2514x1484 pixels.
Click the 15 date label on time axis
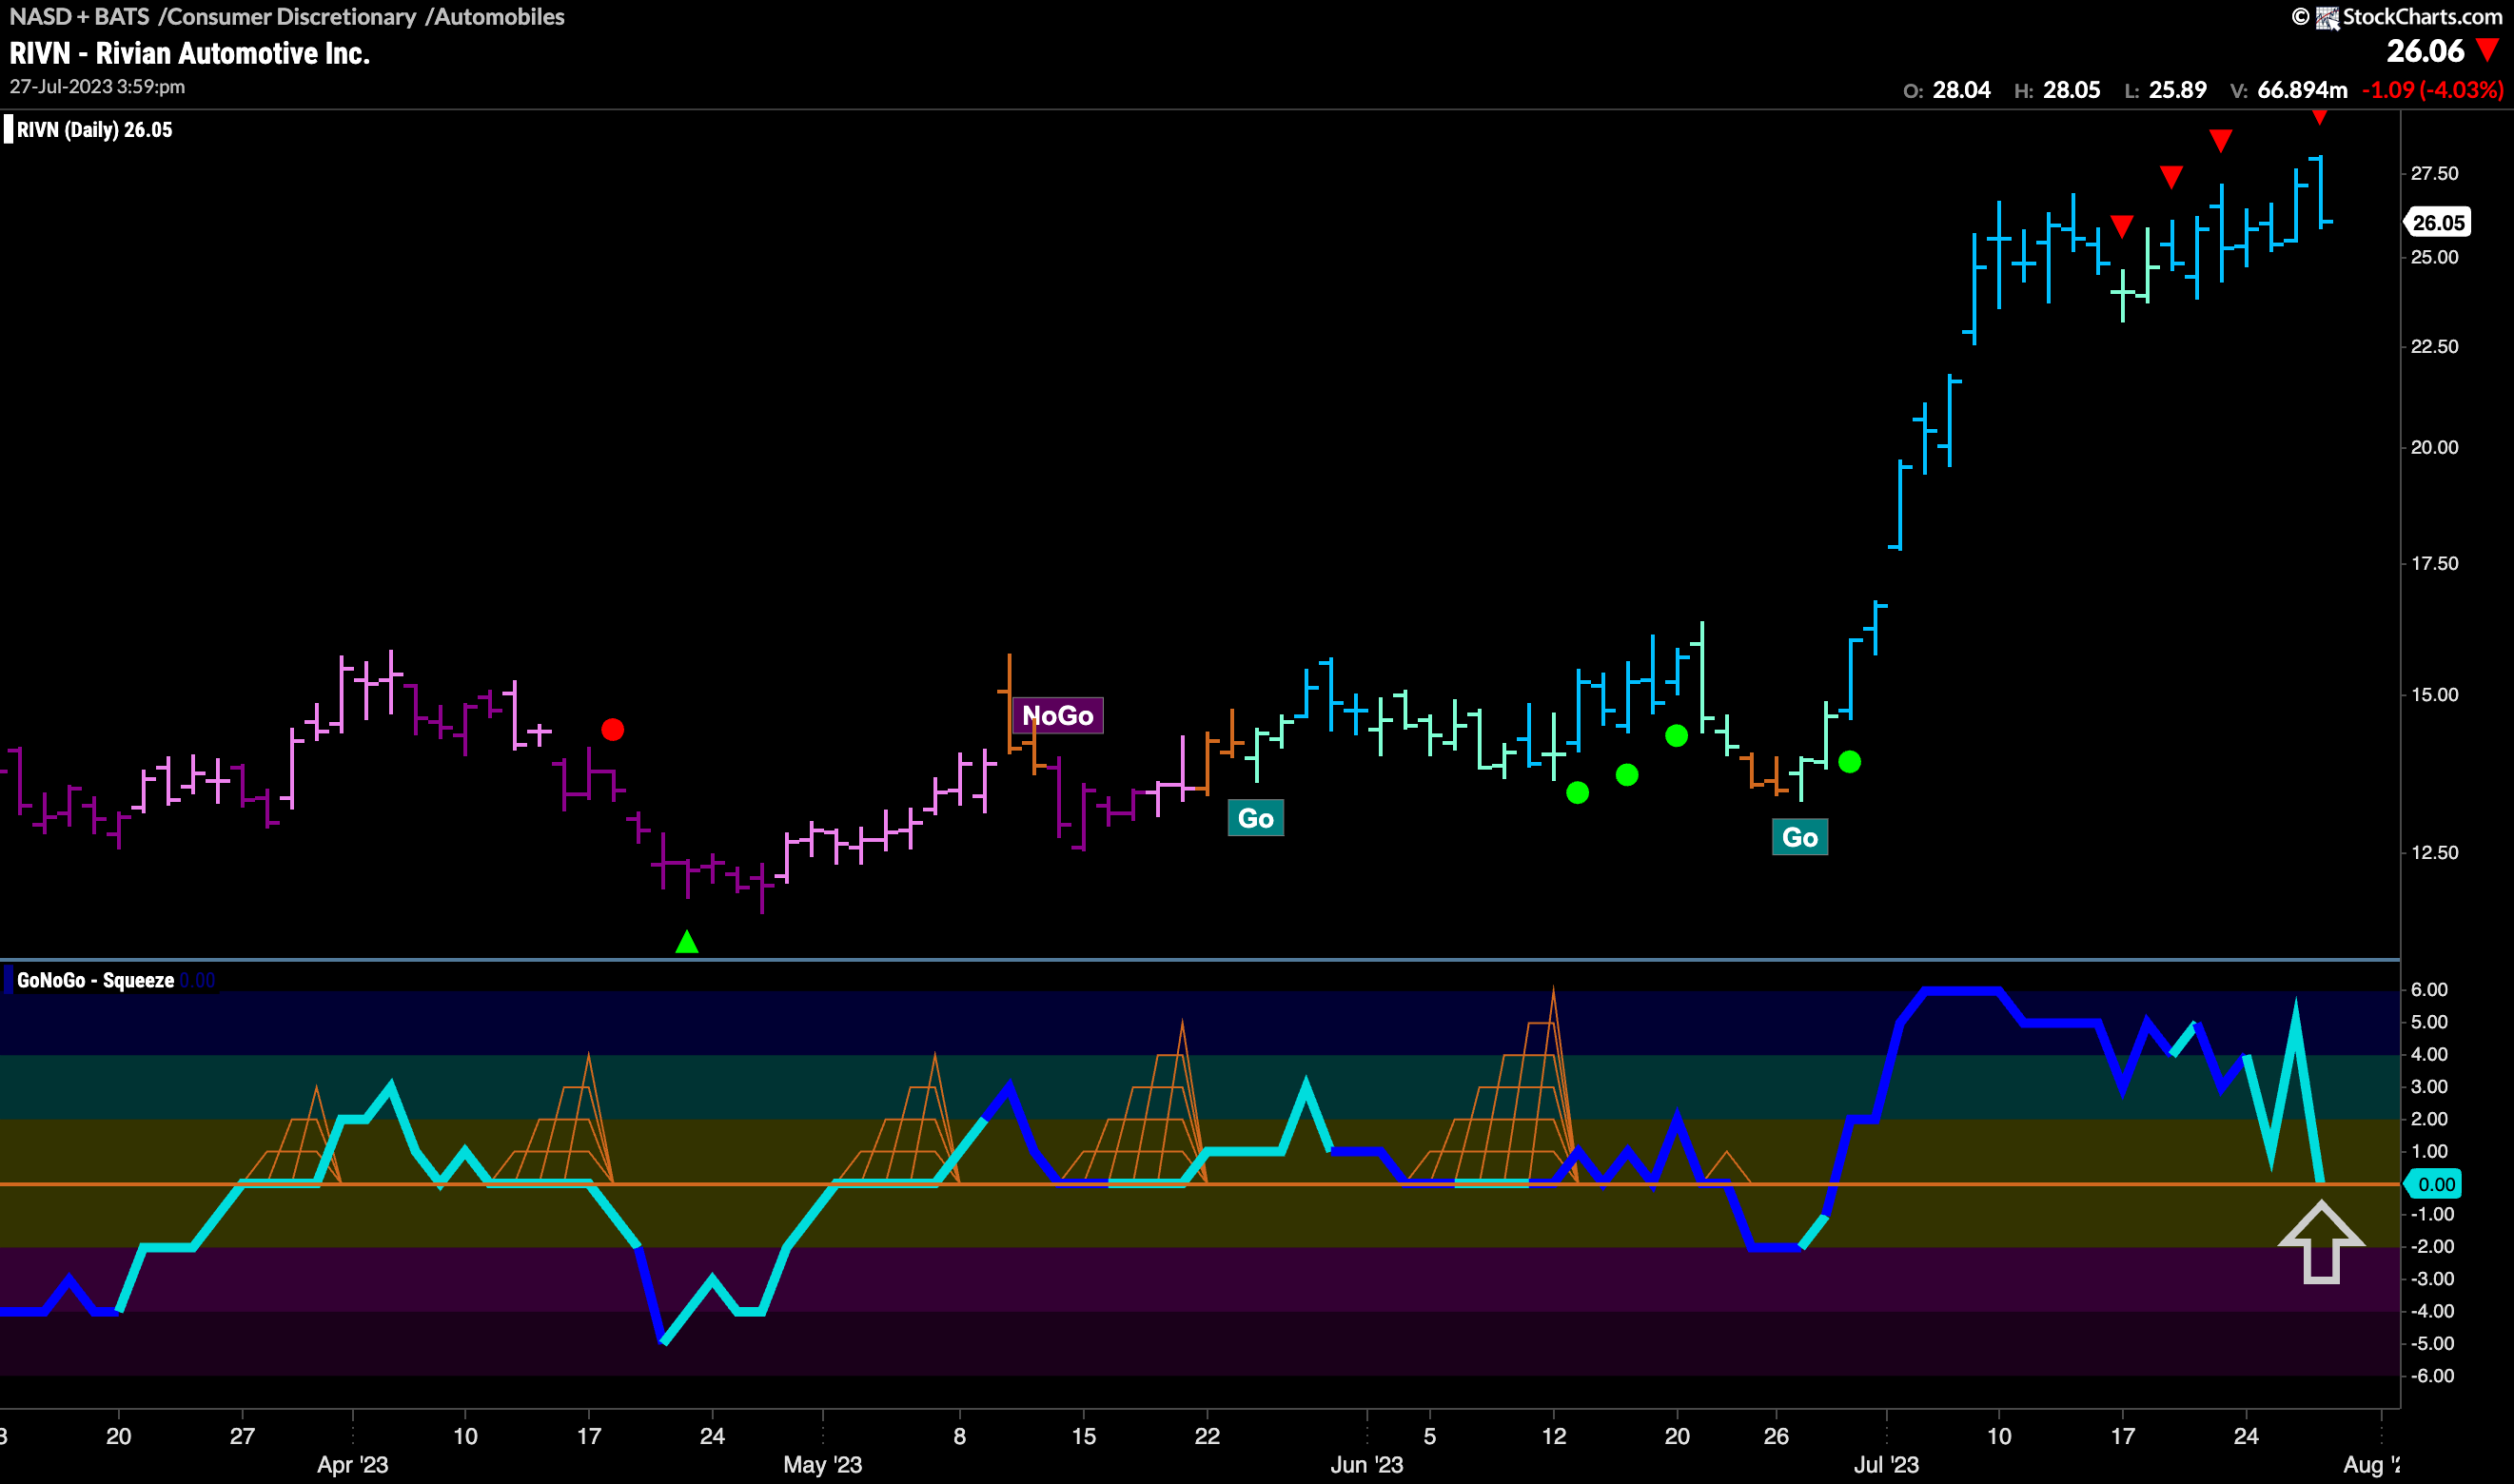[x=1083, y=1436]
